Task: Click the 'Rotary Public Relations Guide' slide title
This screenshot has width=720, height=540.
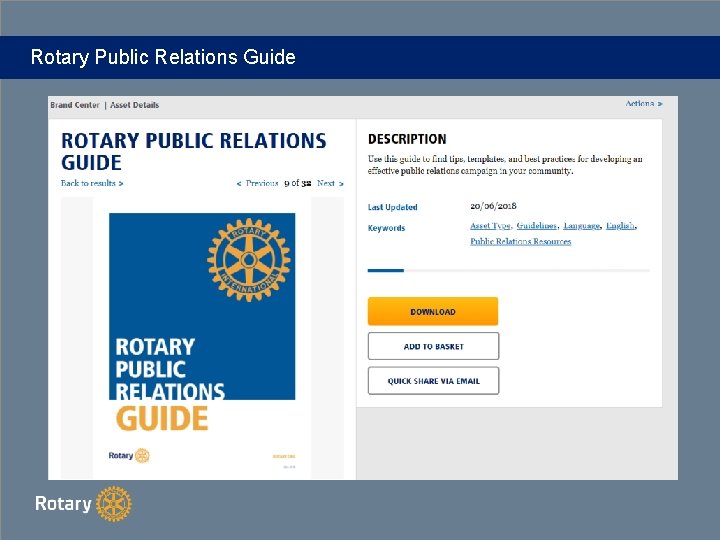Action: point(163,57)
